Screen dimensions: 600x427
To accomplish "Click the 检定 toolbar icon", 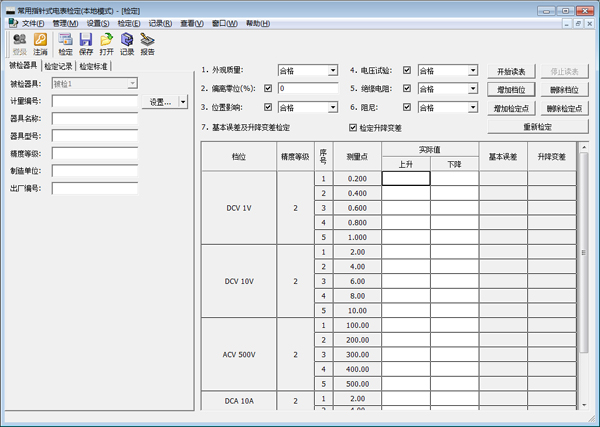I will (x=65, y=42).
